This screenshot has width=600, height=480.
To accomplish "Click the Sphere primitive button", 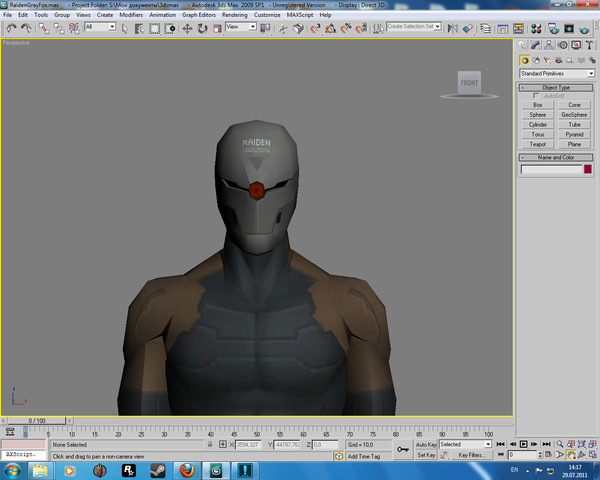I will point(538,115).
